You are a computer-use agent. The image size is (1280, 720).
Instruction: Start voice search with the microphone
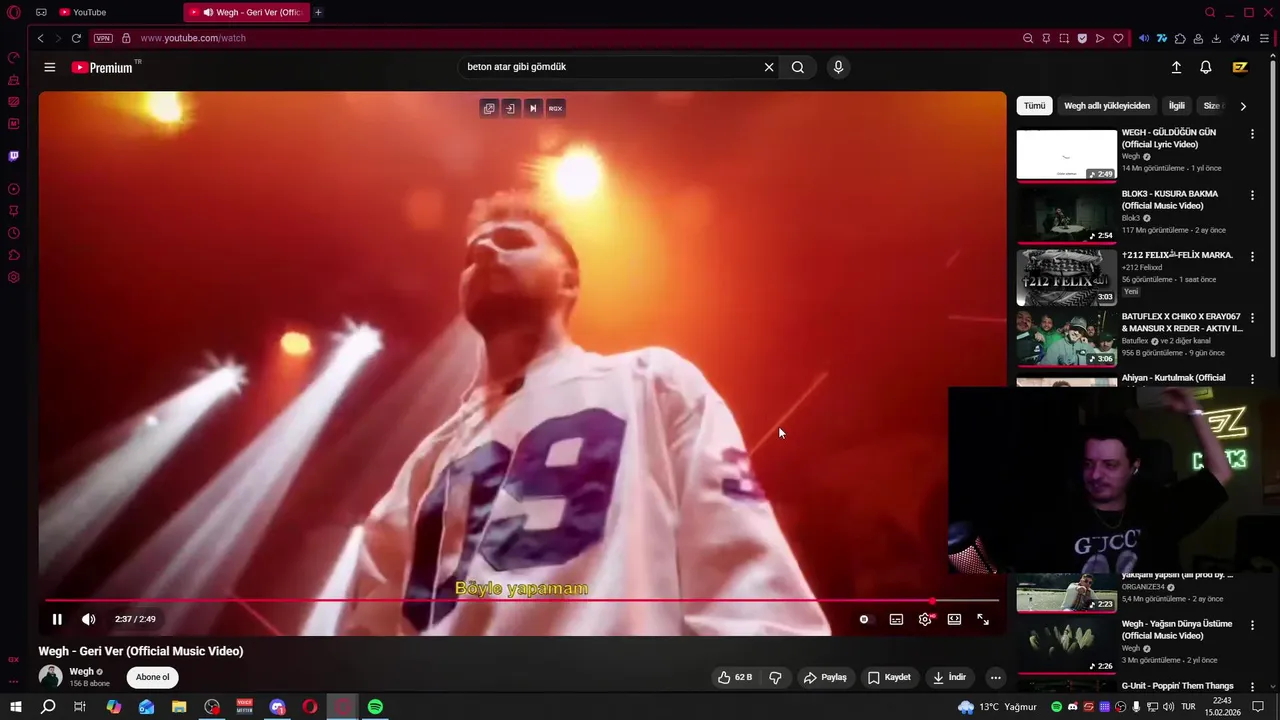coord(838,67)
